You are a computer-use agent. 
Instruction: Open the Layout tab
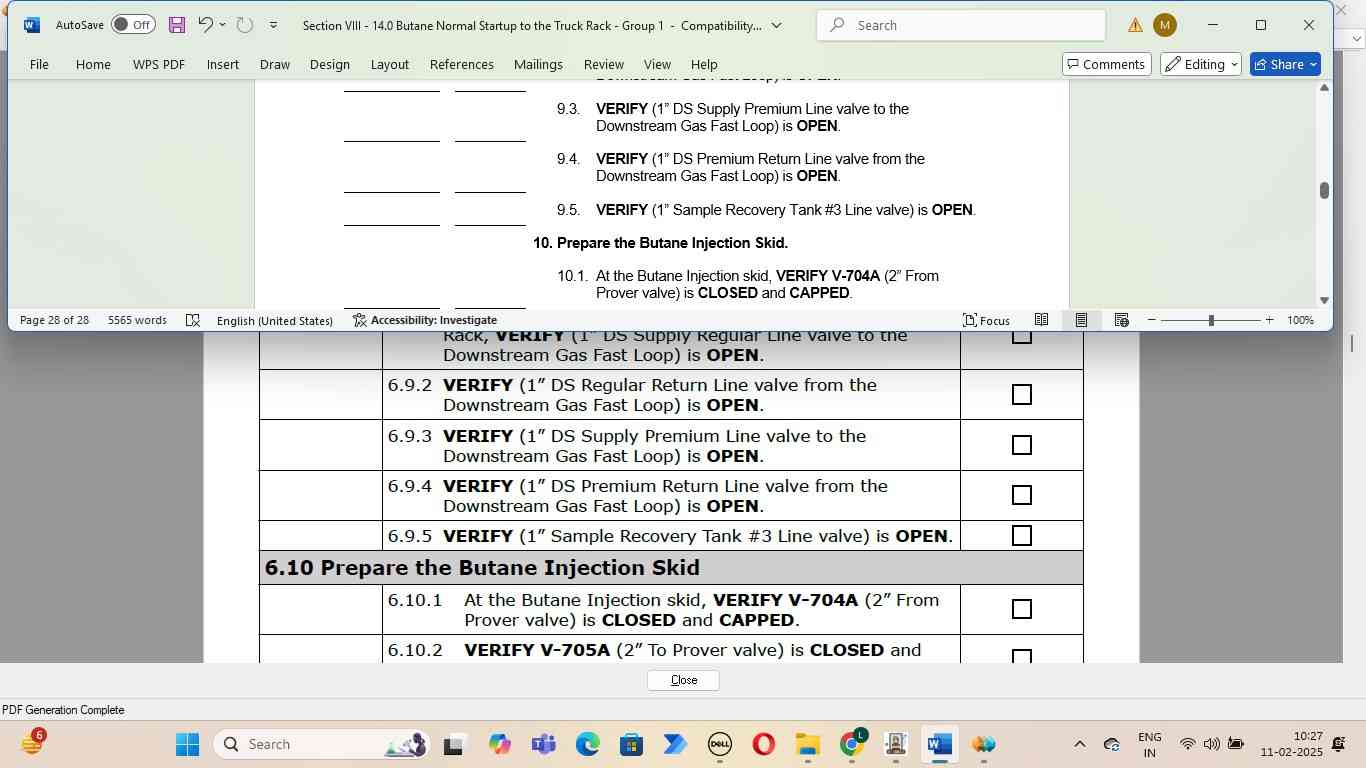click(389, 64)
